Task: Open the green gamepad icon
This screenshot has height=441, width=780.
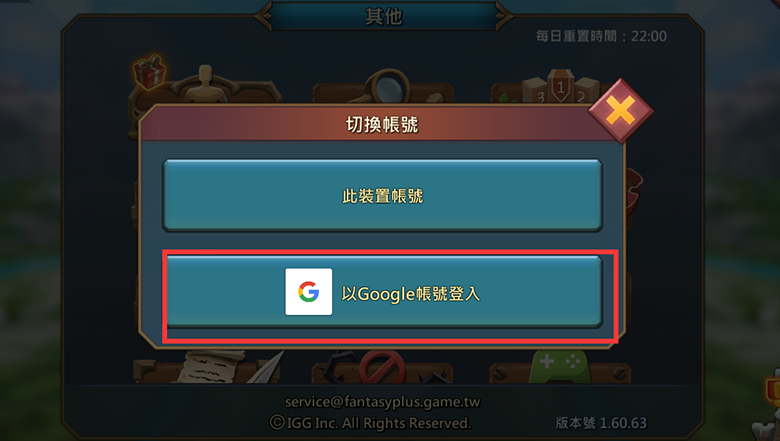Action: (560, 367)
